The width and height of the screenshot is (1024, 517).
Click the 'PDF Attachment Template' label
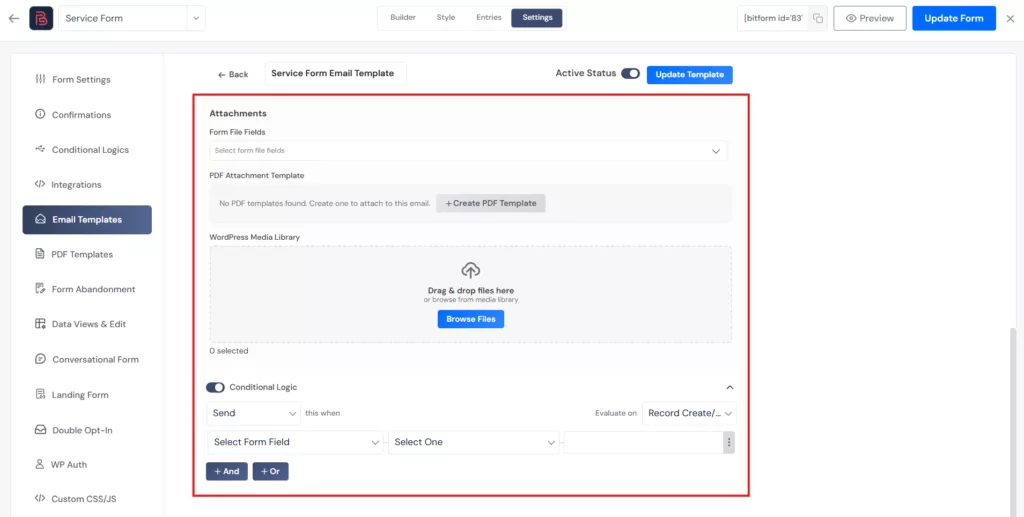(257, 175)
